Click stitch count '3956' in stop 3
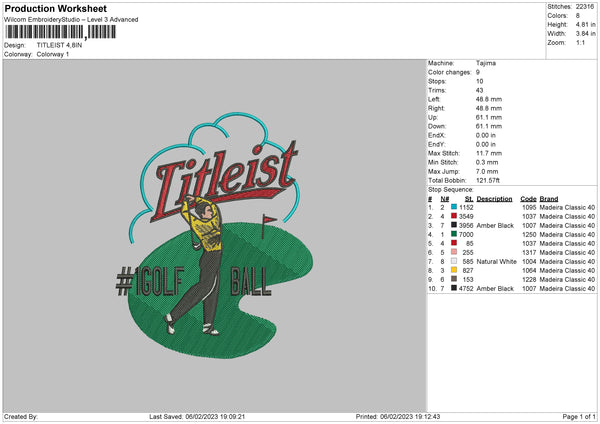 coord(466,225)
